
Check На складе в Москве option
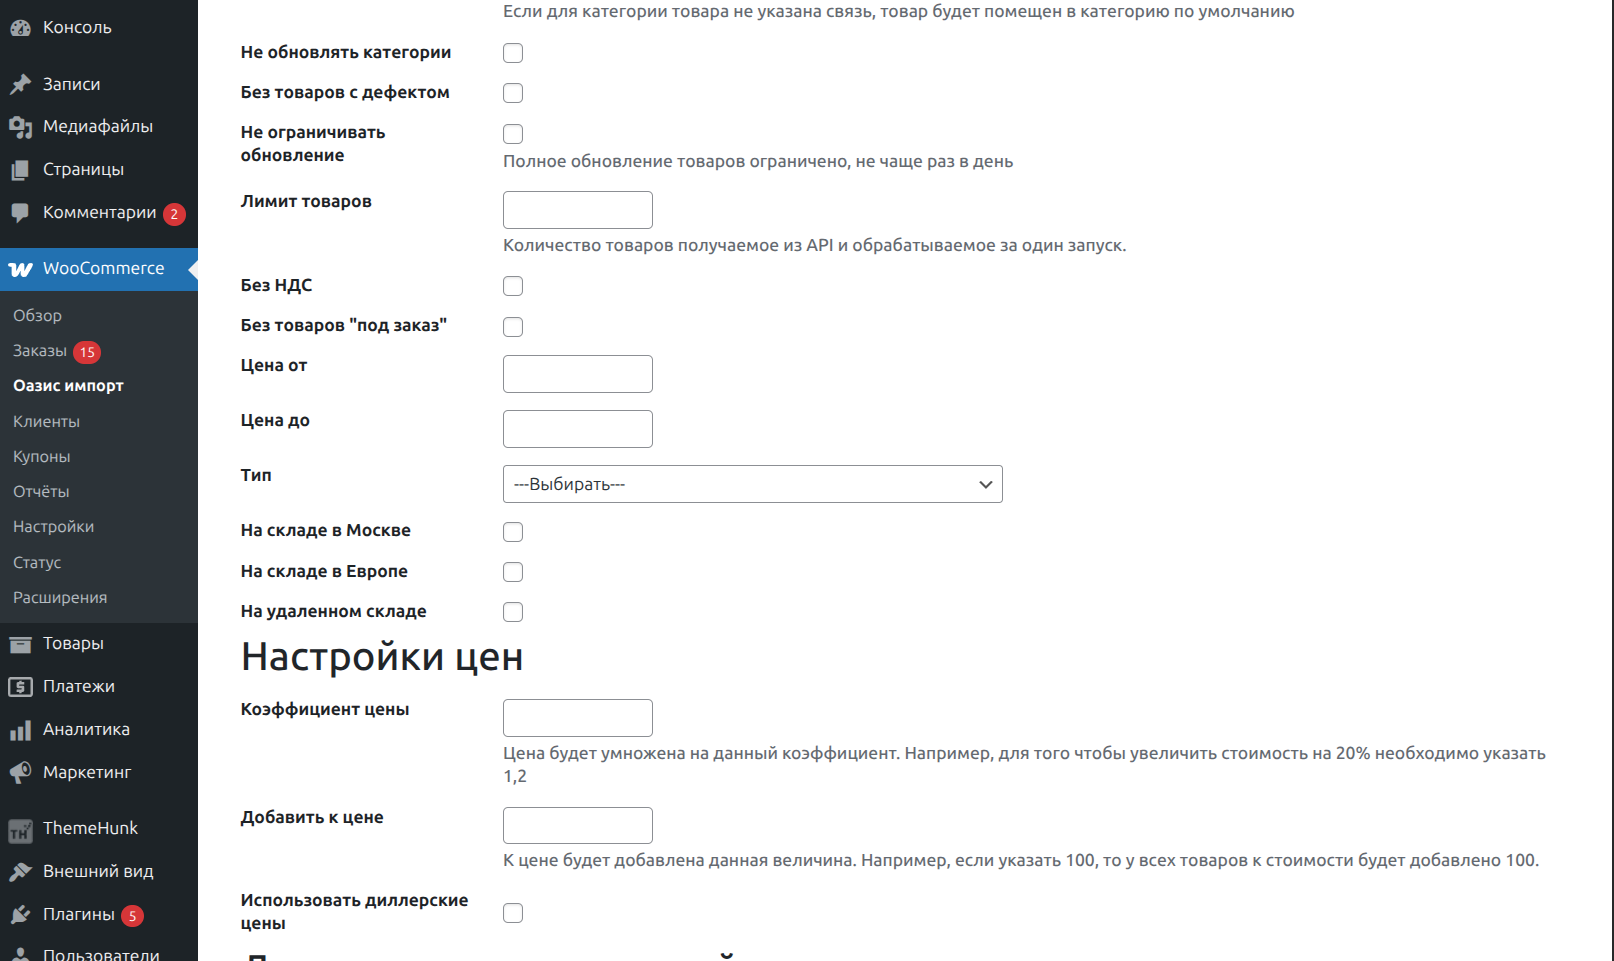click(513, 532)
